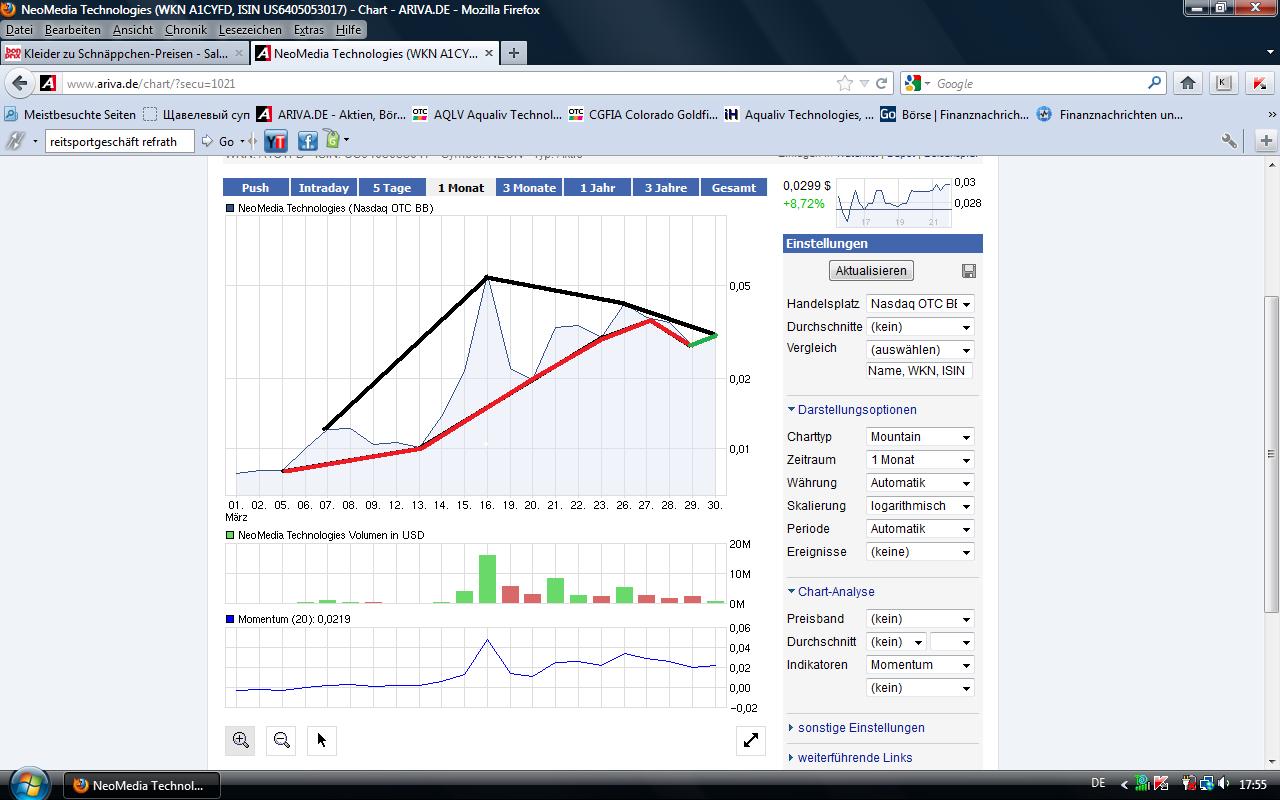The height and width of the screenshot is (800, 1280).
Task: Click the Kaspersky tray icon
Action: (x=1162, y=785)
